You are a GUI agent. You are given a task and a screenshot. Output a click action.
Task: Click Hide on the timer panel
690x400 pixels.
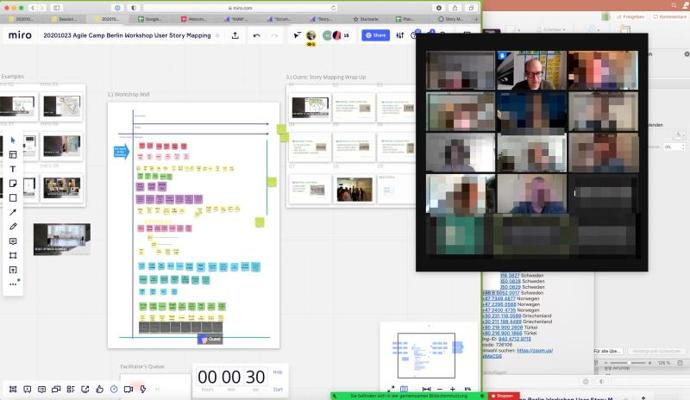coord(278,372)
